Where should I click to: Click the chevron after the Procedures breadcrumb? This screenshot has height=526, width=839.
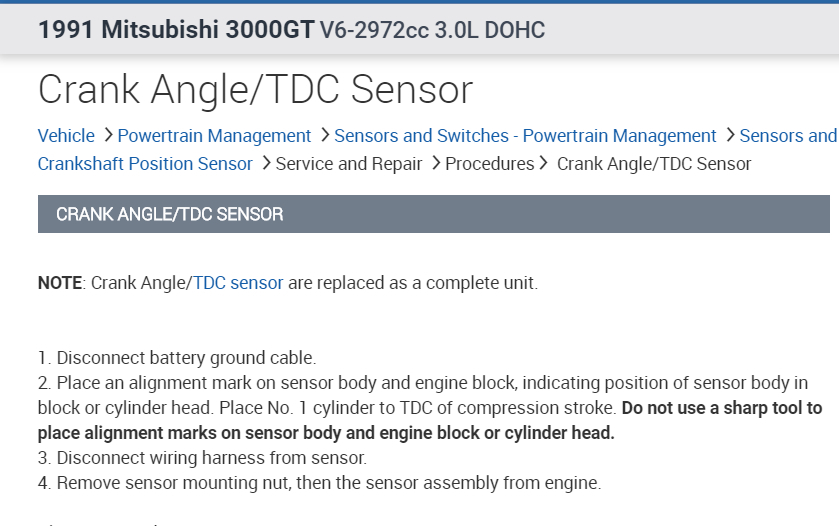543,163
